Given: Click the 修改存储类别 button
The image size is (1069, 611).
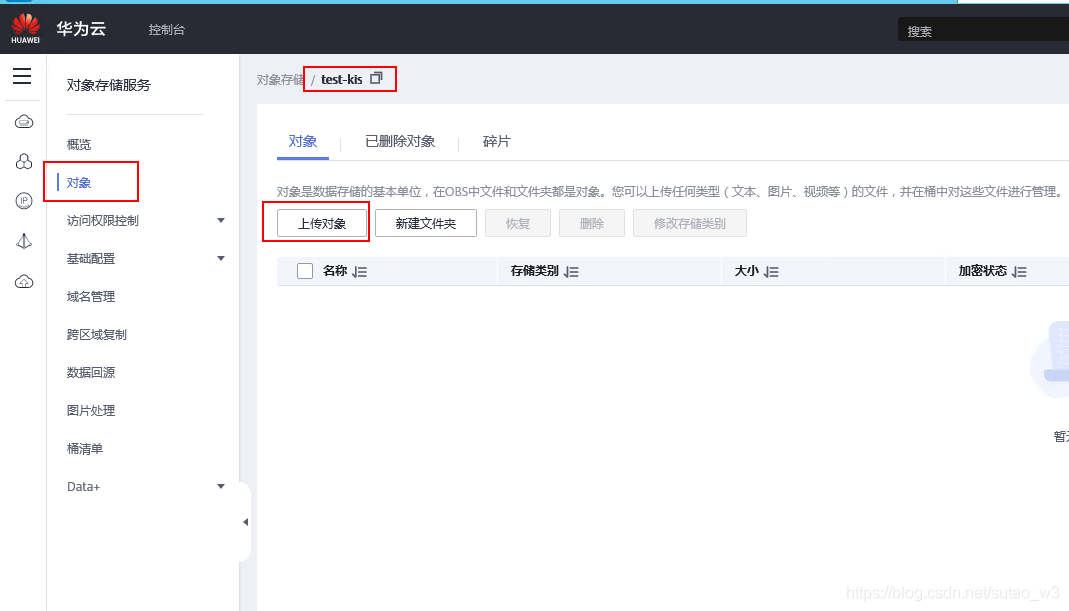Looking at the screenshot, I should pyautogui.click(x=689, y=223).
